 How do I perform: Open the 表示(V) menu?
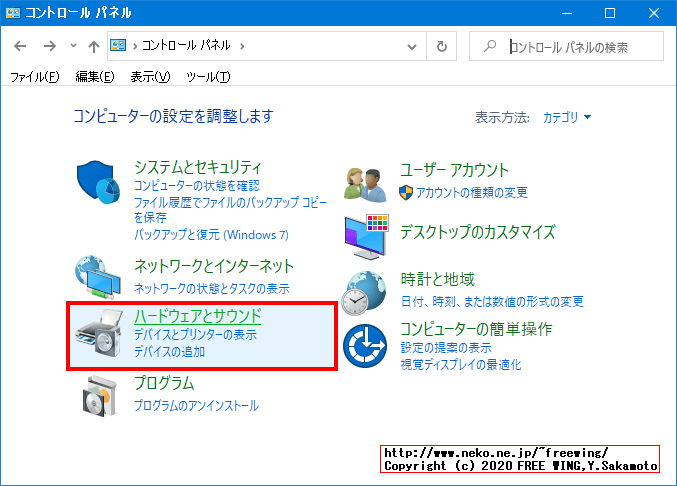[150, 77]
